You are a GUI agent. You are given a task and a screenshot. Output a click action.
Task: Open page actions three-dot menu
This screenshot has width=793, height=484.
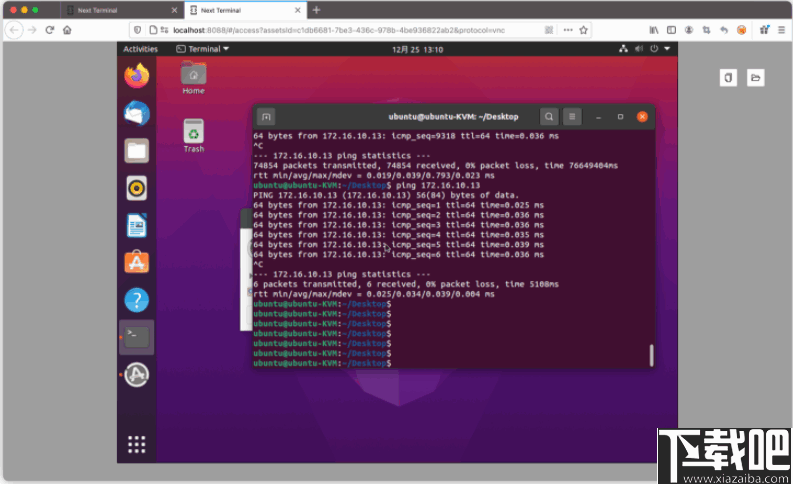568,30
